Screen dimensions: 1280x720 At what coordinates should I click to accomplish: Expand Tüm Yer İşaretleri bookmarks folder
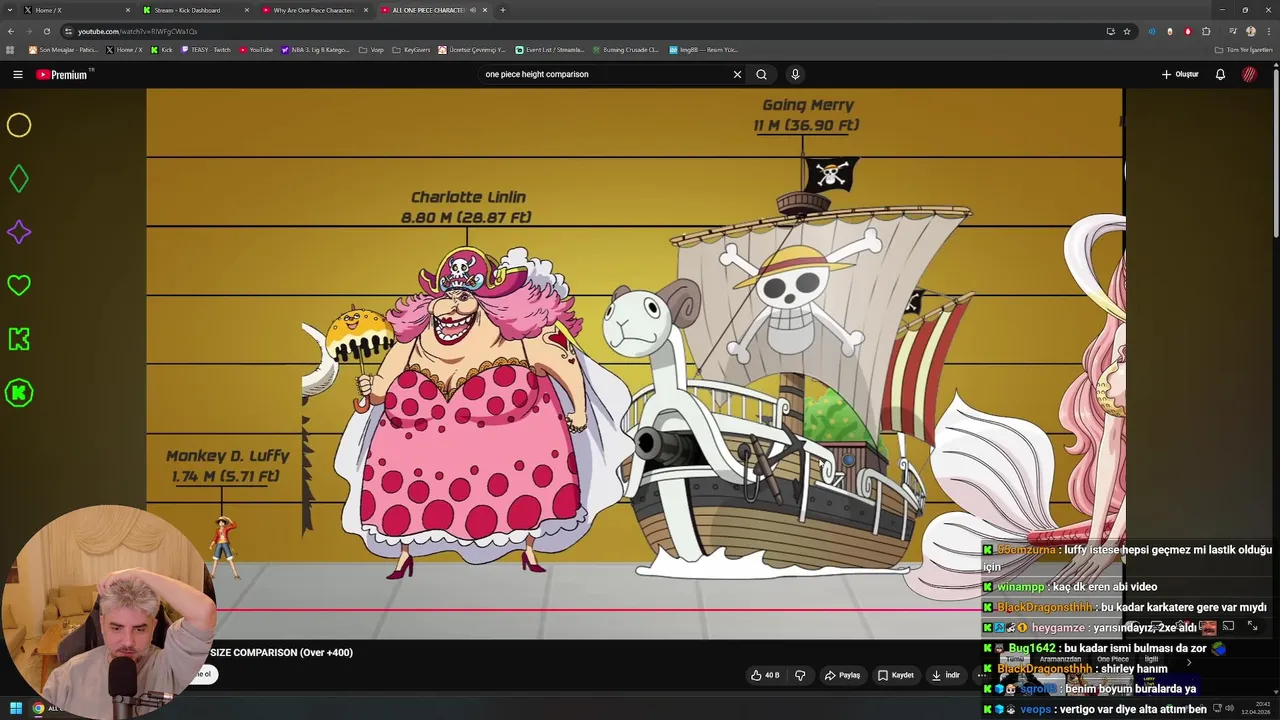[x=1244, y=49]
